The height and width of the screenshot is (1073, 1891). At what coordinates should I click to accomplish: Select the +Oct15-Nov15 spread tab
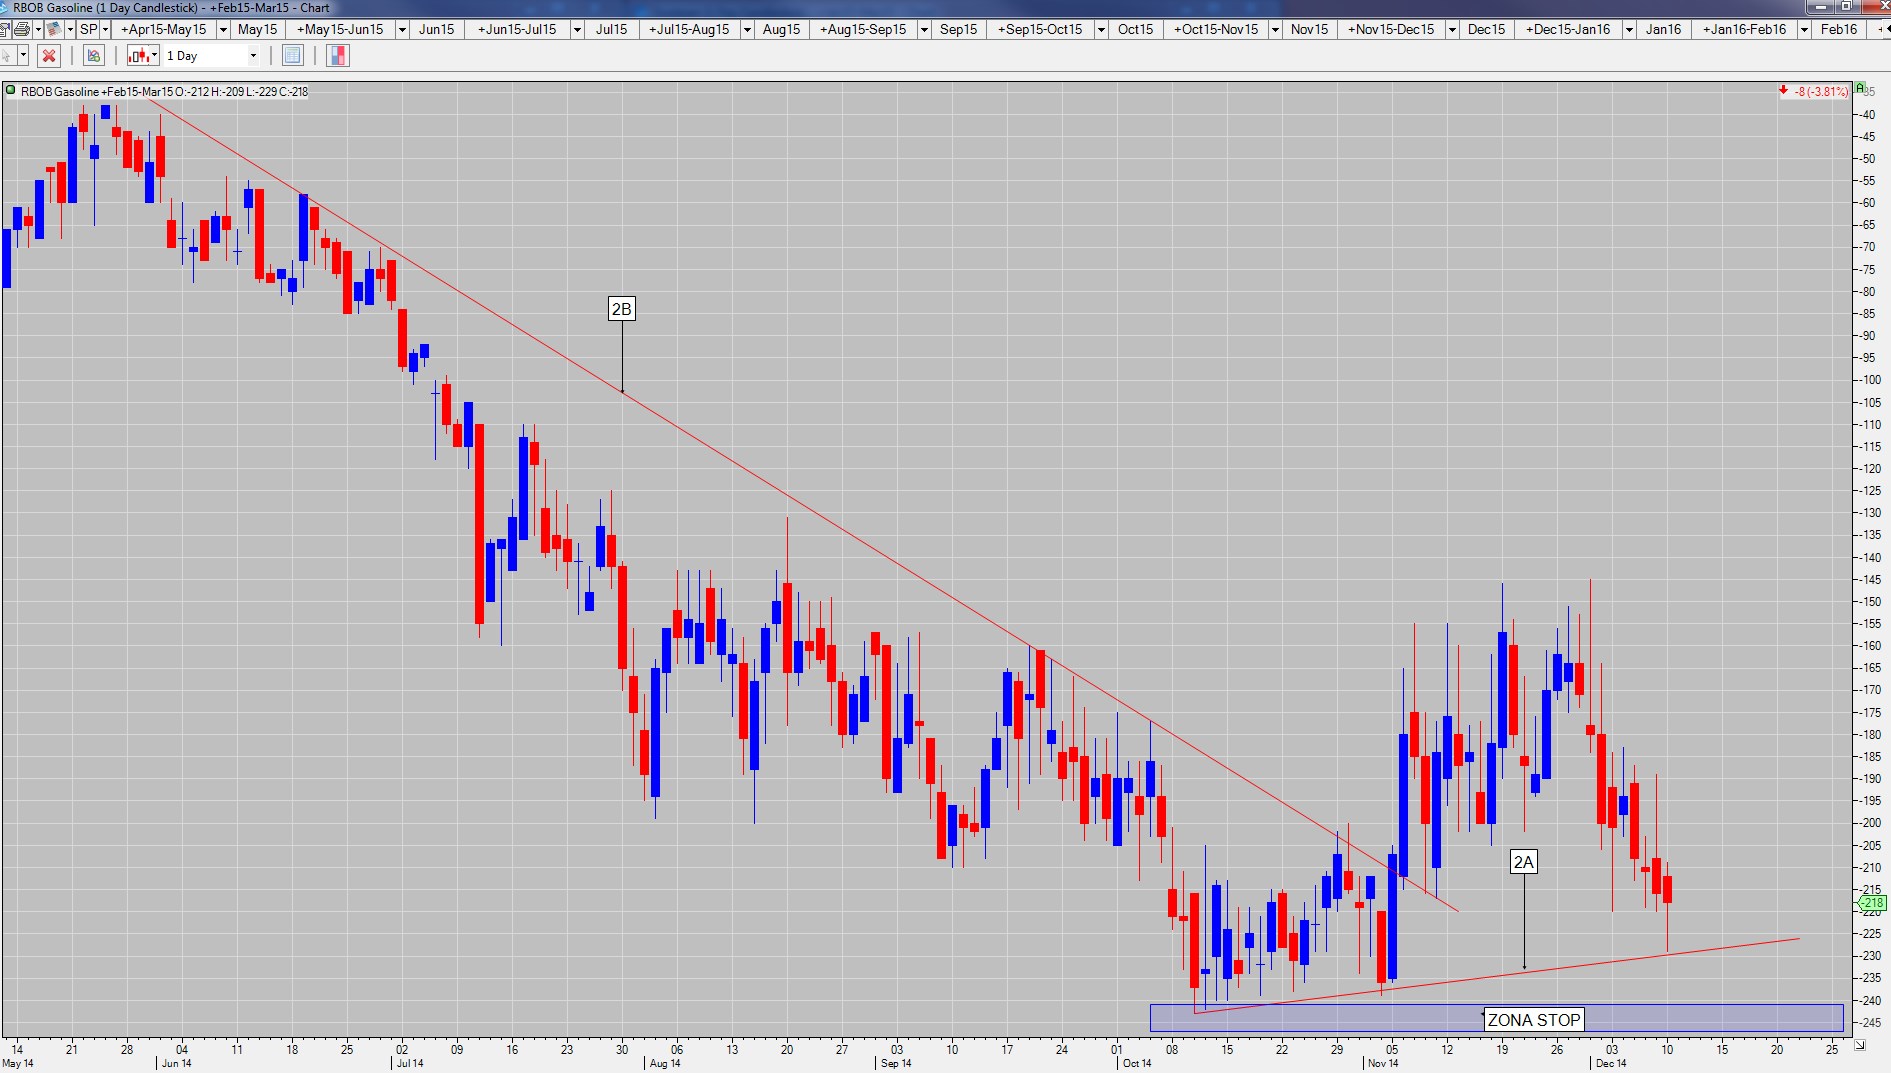click(x=1216, y=30)
